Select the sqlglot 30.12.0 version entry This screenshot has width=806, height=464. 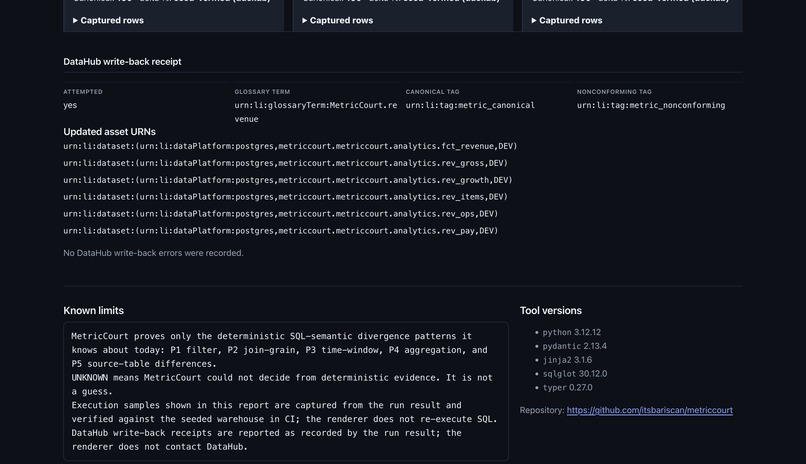[x=575, y=374]
